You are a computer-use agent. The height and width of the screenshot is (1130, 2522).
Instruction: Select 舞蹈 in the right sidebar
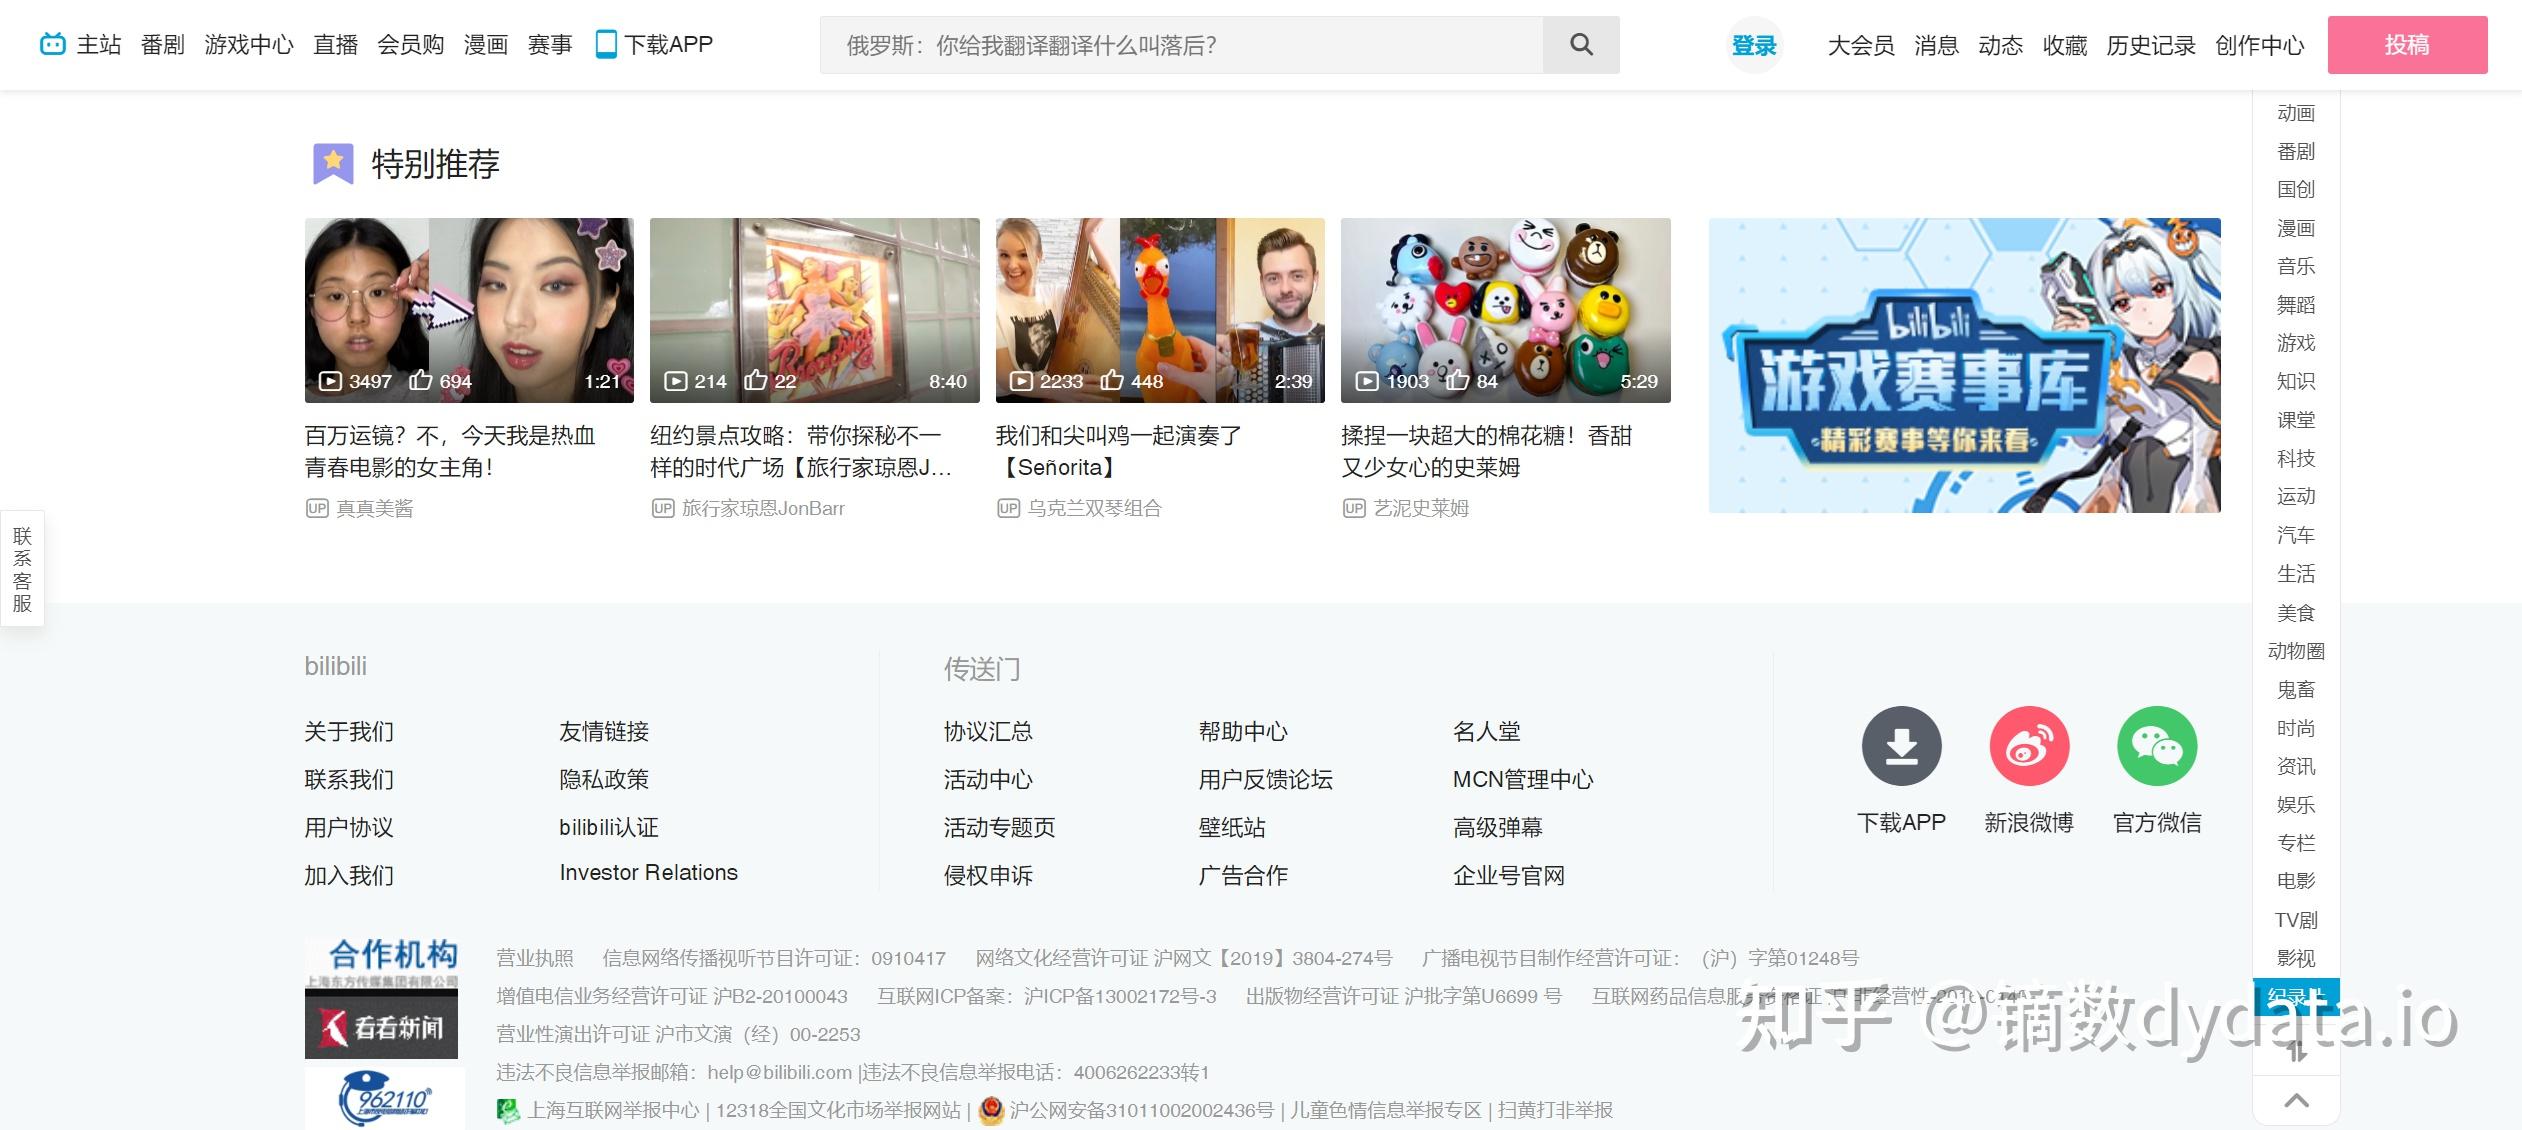pos(2296,305)
